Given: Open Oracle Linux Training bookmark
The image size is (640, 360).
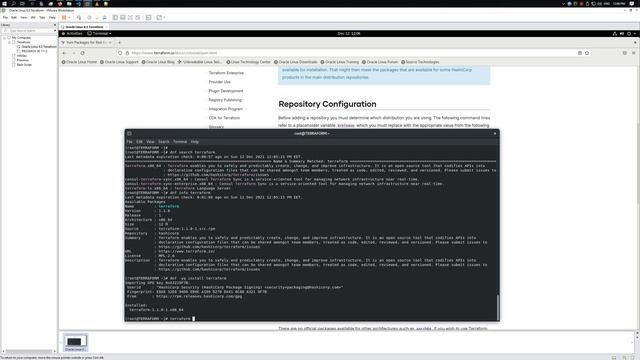Looking at the screenshot, I should (x=340, y=62).
